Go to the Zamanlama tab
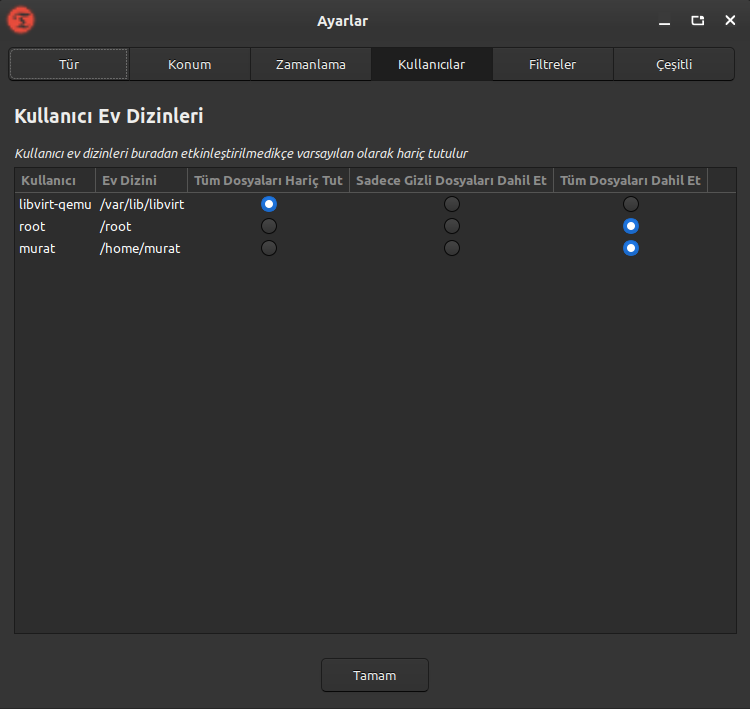This screenshot has height=709, width=750. (310, 65)
